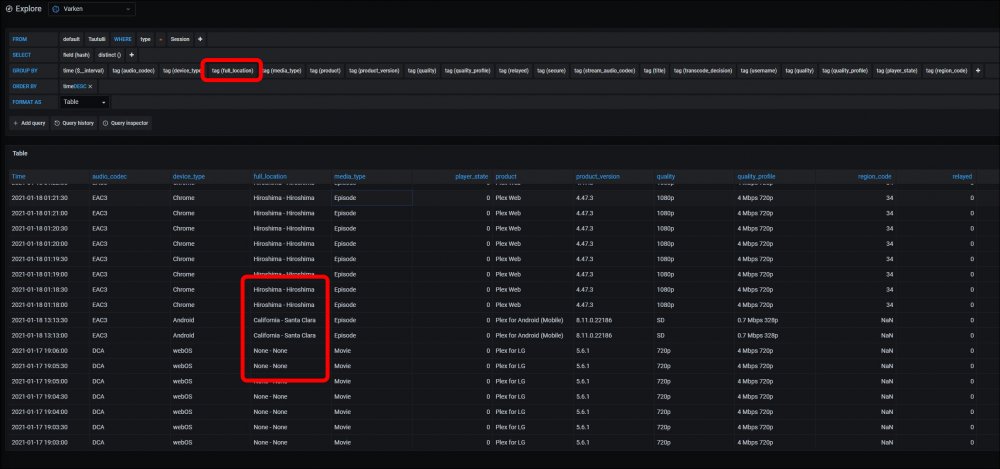Click Hiroshima - Hiroshima in the 01:18:00 row
Screen dimensions: 1000x469
pyautogui.click(x=284, y=305)
